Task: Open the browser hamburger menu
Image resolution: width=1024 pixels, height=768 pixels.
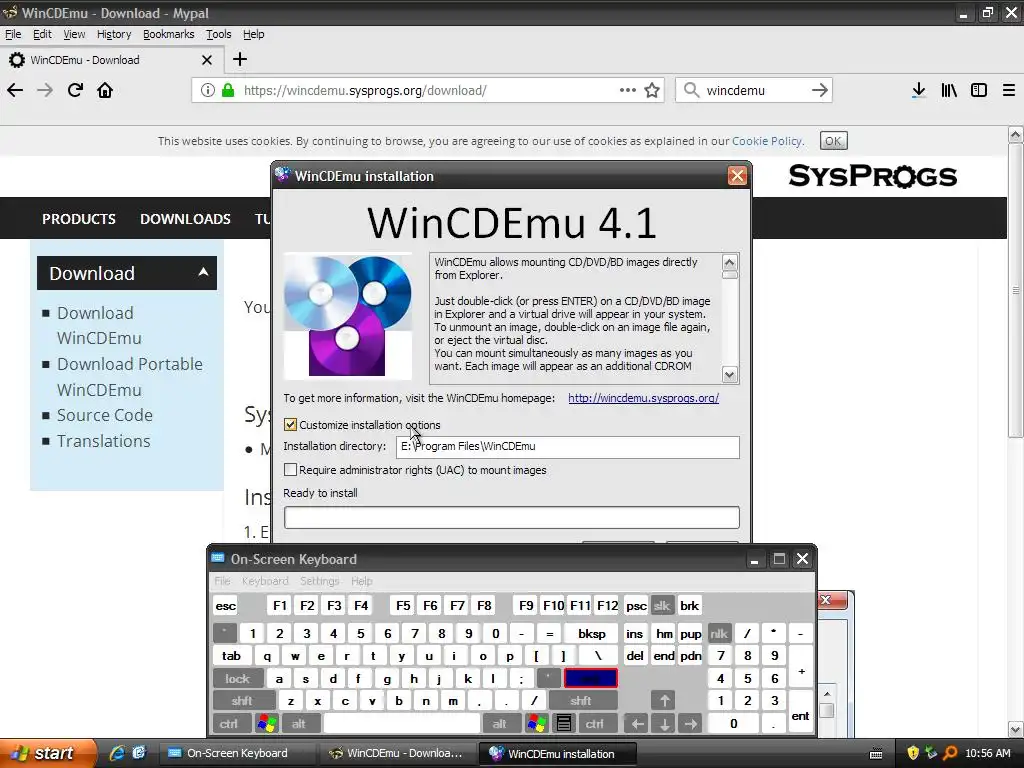Action: (x=1009, y=90)
